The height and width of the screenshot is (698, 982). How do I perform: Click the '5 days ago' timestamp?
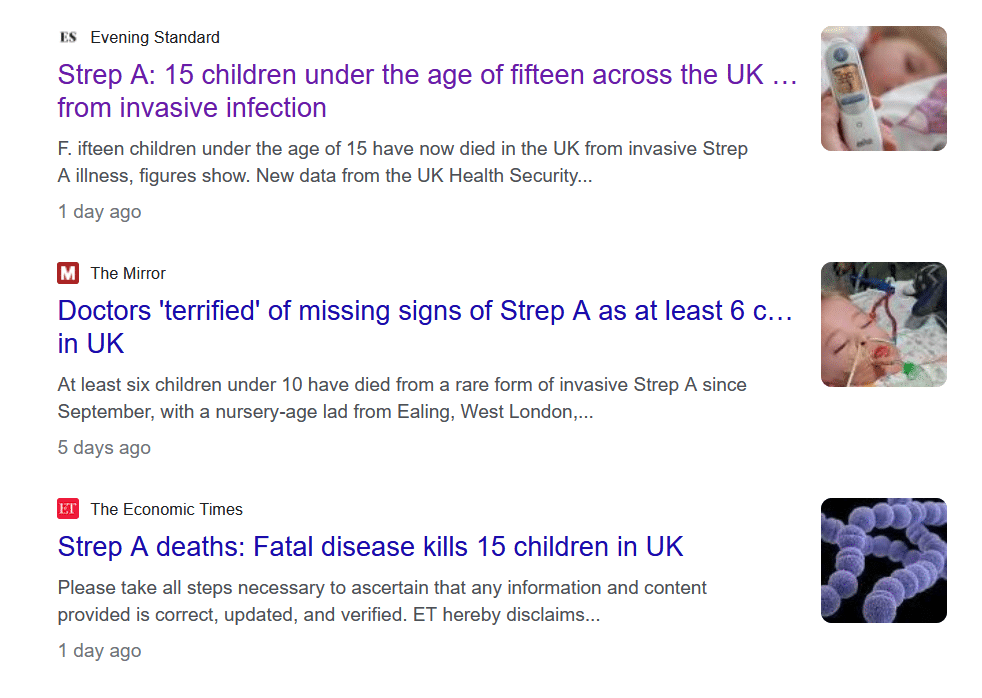[x=104, y=448]
